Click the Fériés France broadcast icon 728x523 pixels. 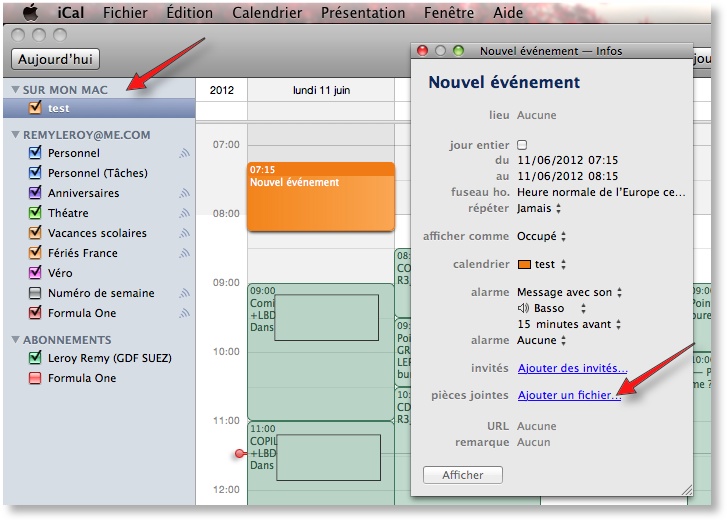coord(184,253)
